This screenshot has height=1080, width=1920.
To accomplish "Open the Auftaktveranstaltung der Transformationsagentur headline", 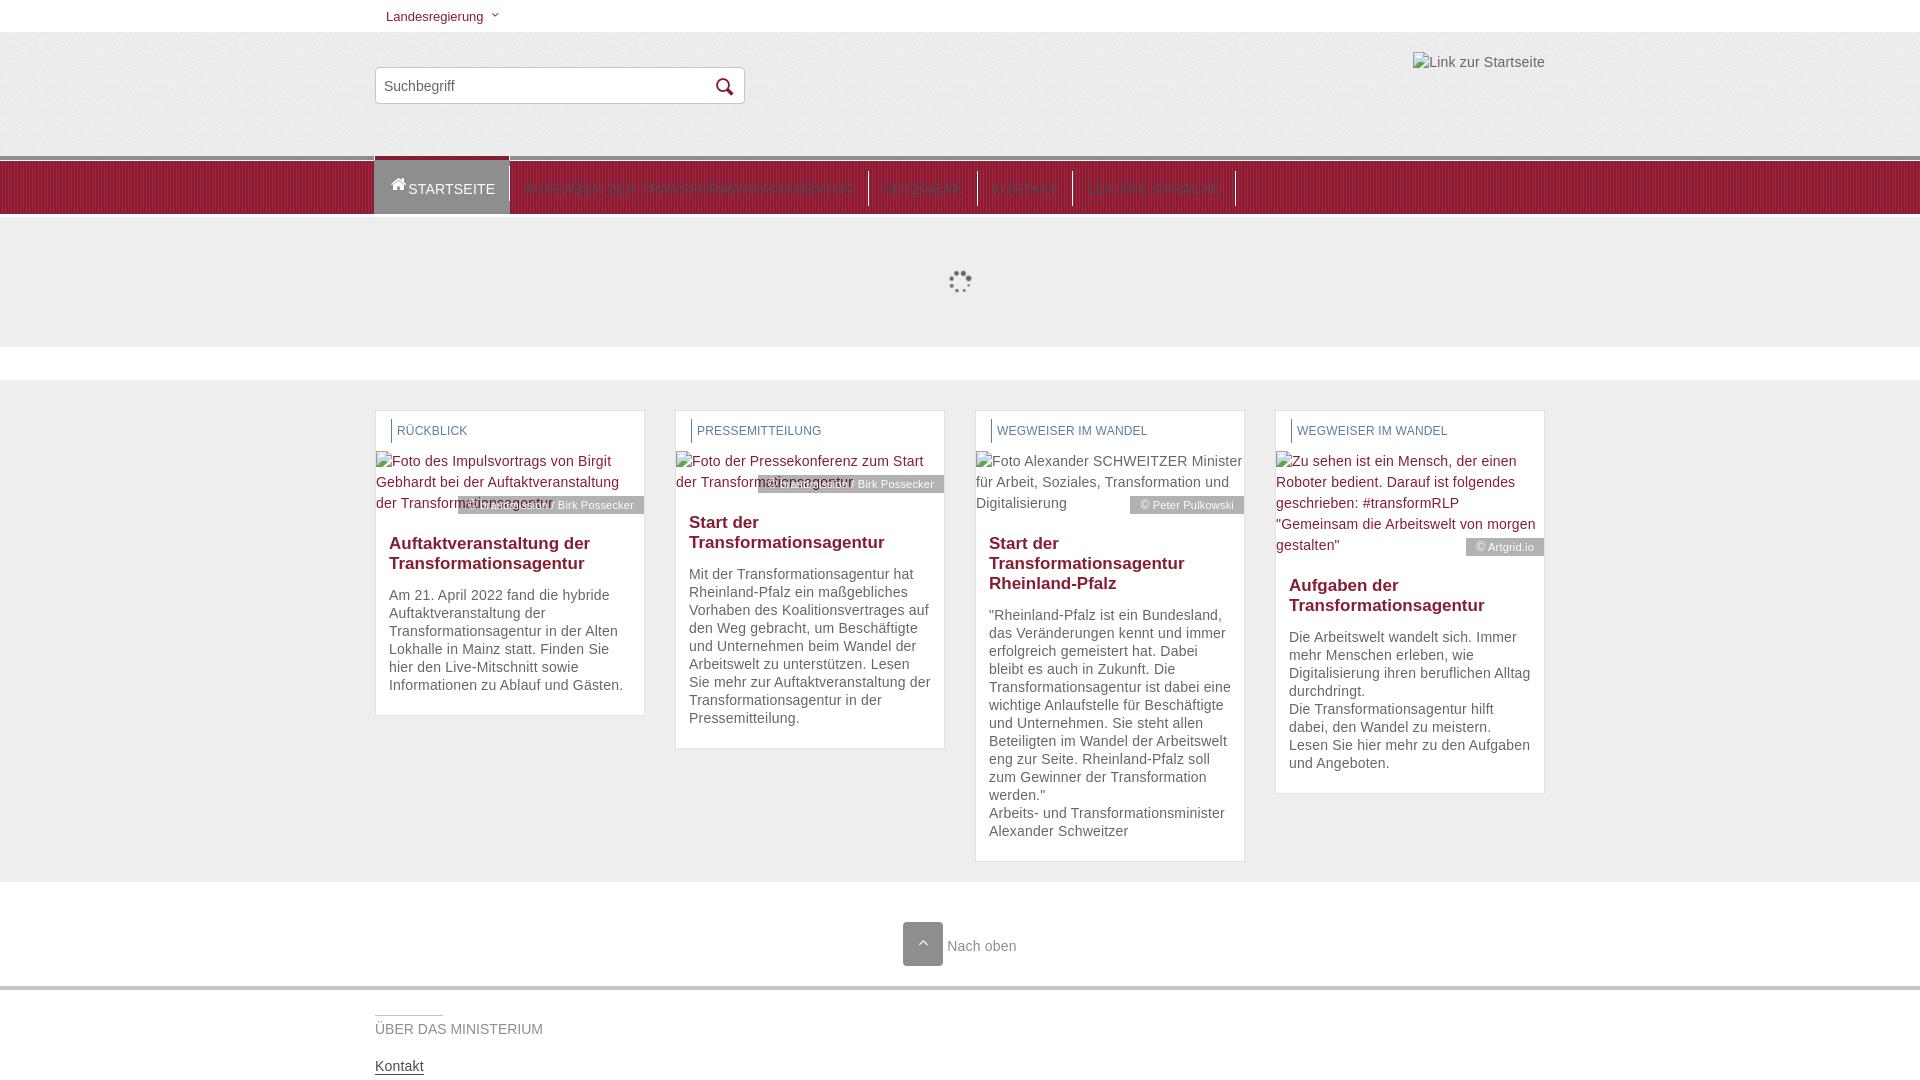I will pos(489,553).
